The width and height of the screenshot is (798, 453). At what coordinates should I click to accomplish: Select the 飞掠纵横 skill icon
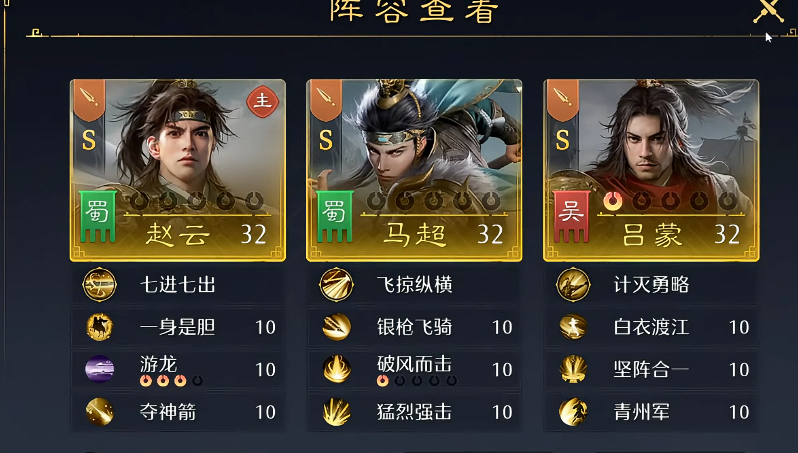[336, 285]
